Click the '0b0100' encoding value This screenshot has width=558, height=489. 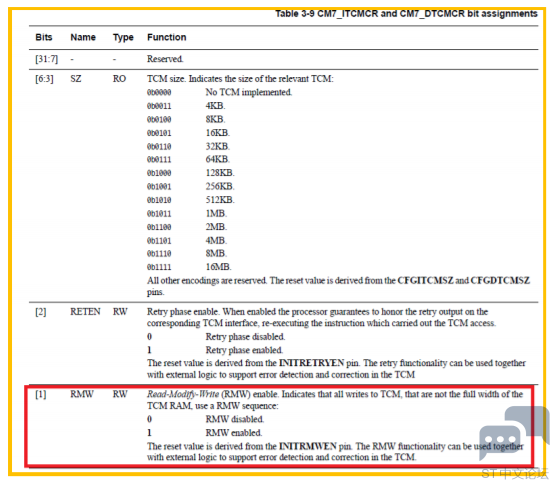(159, 120)
